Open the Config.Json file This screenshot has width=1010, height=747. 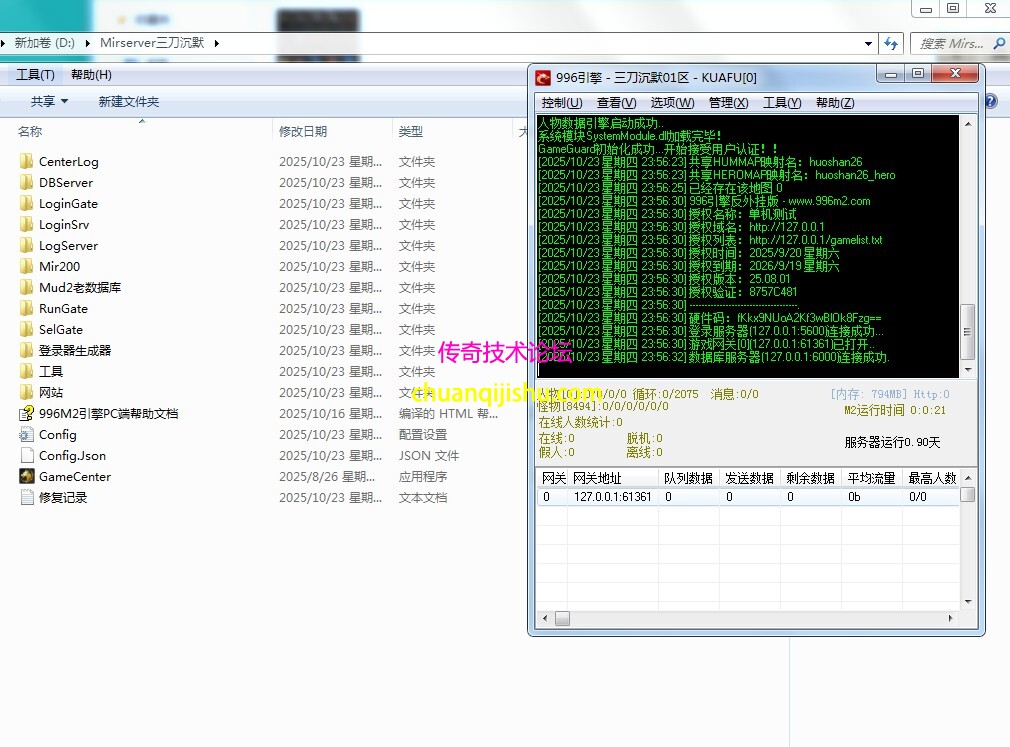point(73,455)
